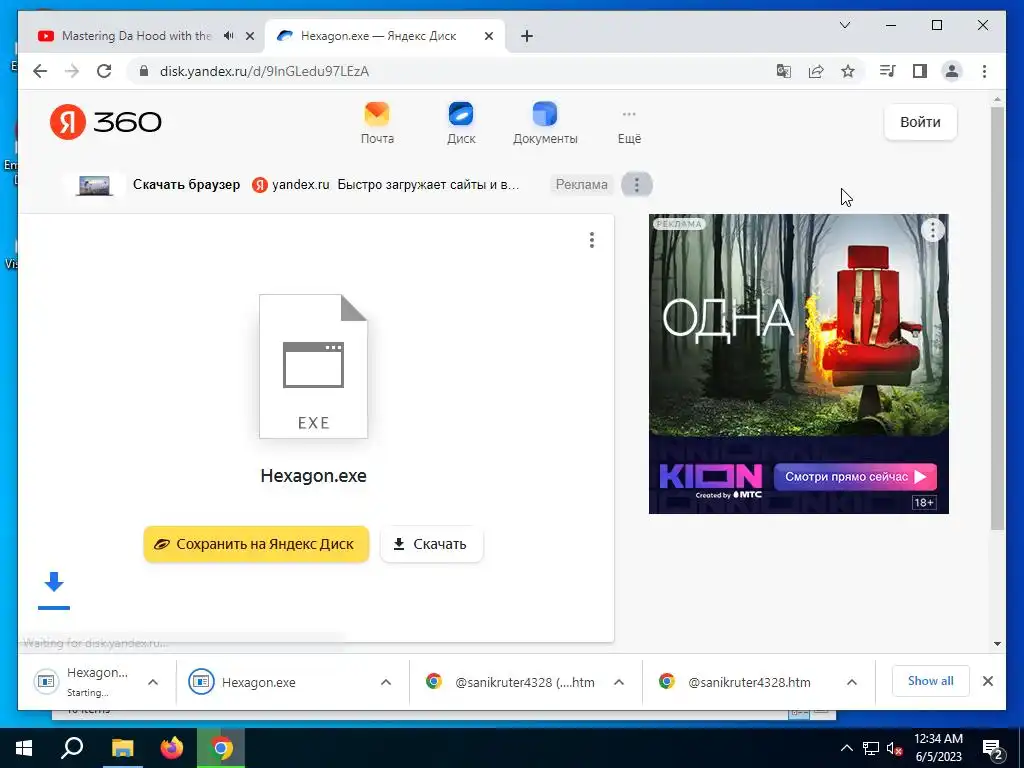Viewport: 1024px width, 768px height.
Task: Close the Mastering Da Hood YouTube tab
Action: click(249, 36)
